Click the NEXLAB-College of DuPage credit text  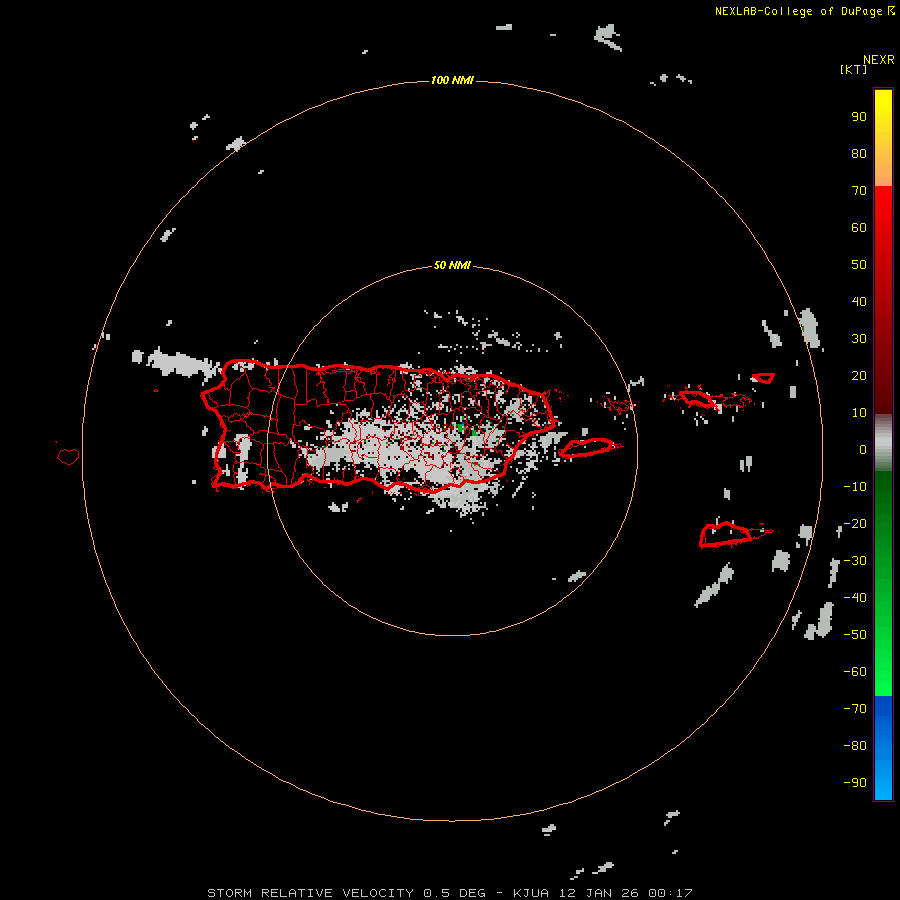click(x=799, y=11)
